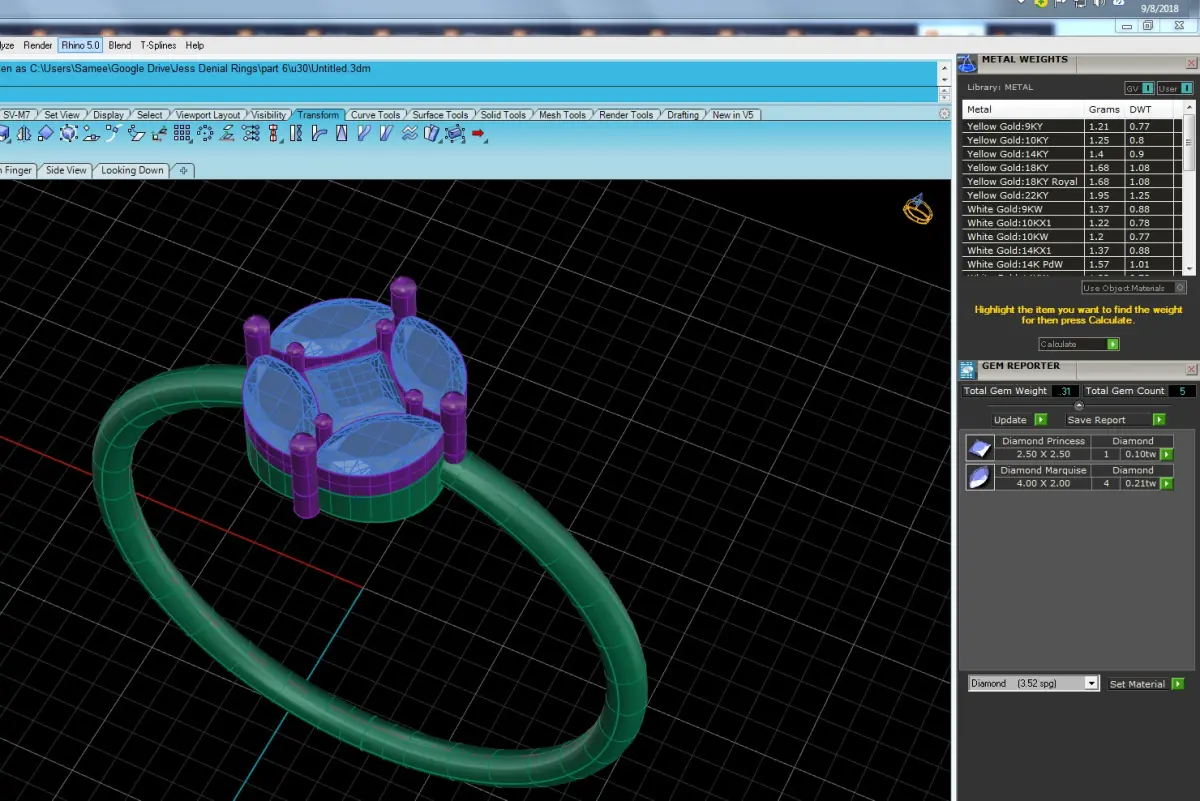
Task: Switch to the Render Tools tab
Action: point(626,115)
